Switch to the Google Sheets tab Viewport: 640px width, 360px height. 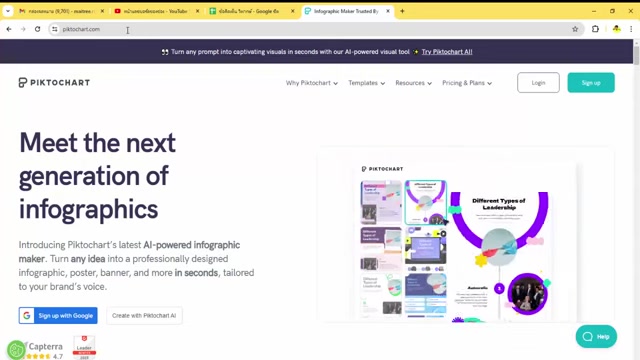point(248,11)
